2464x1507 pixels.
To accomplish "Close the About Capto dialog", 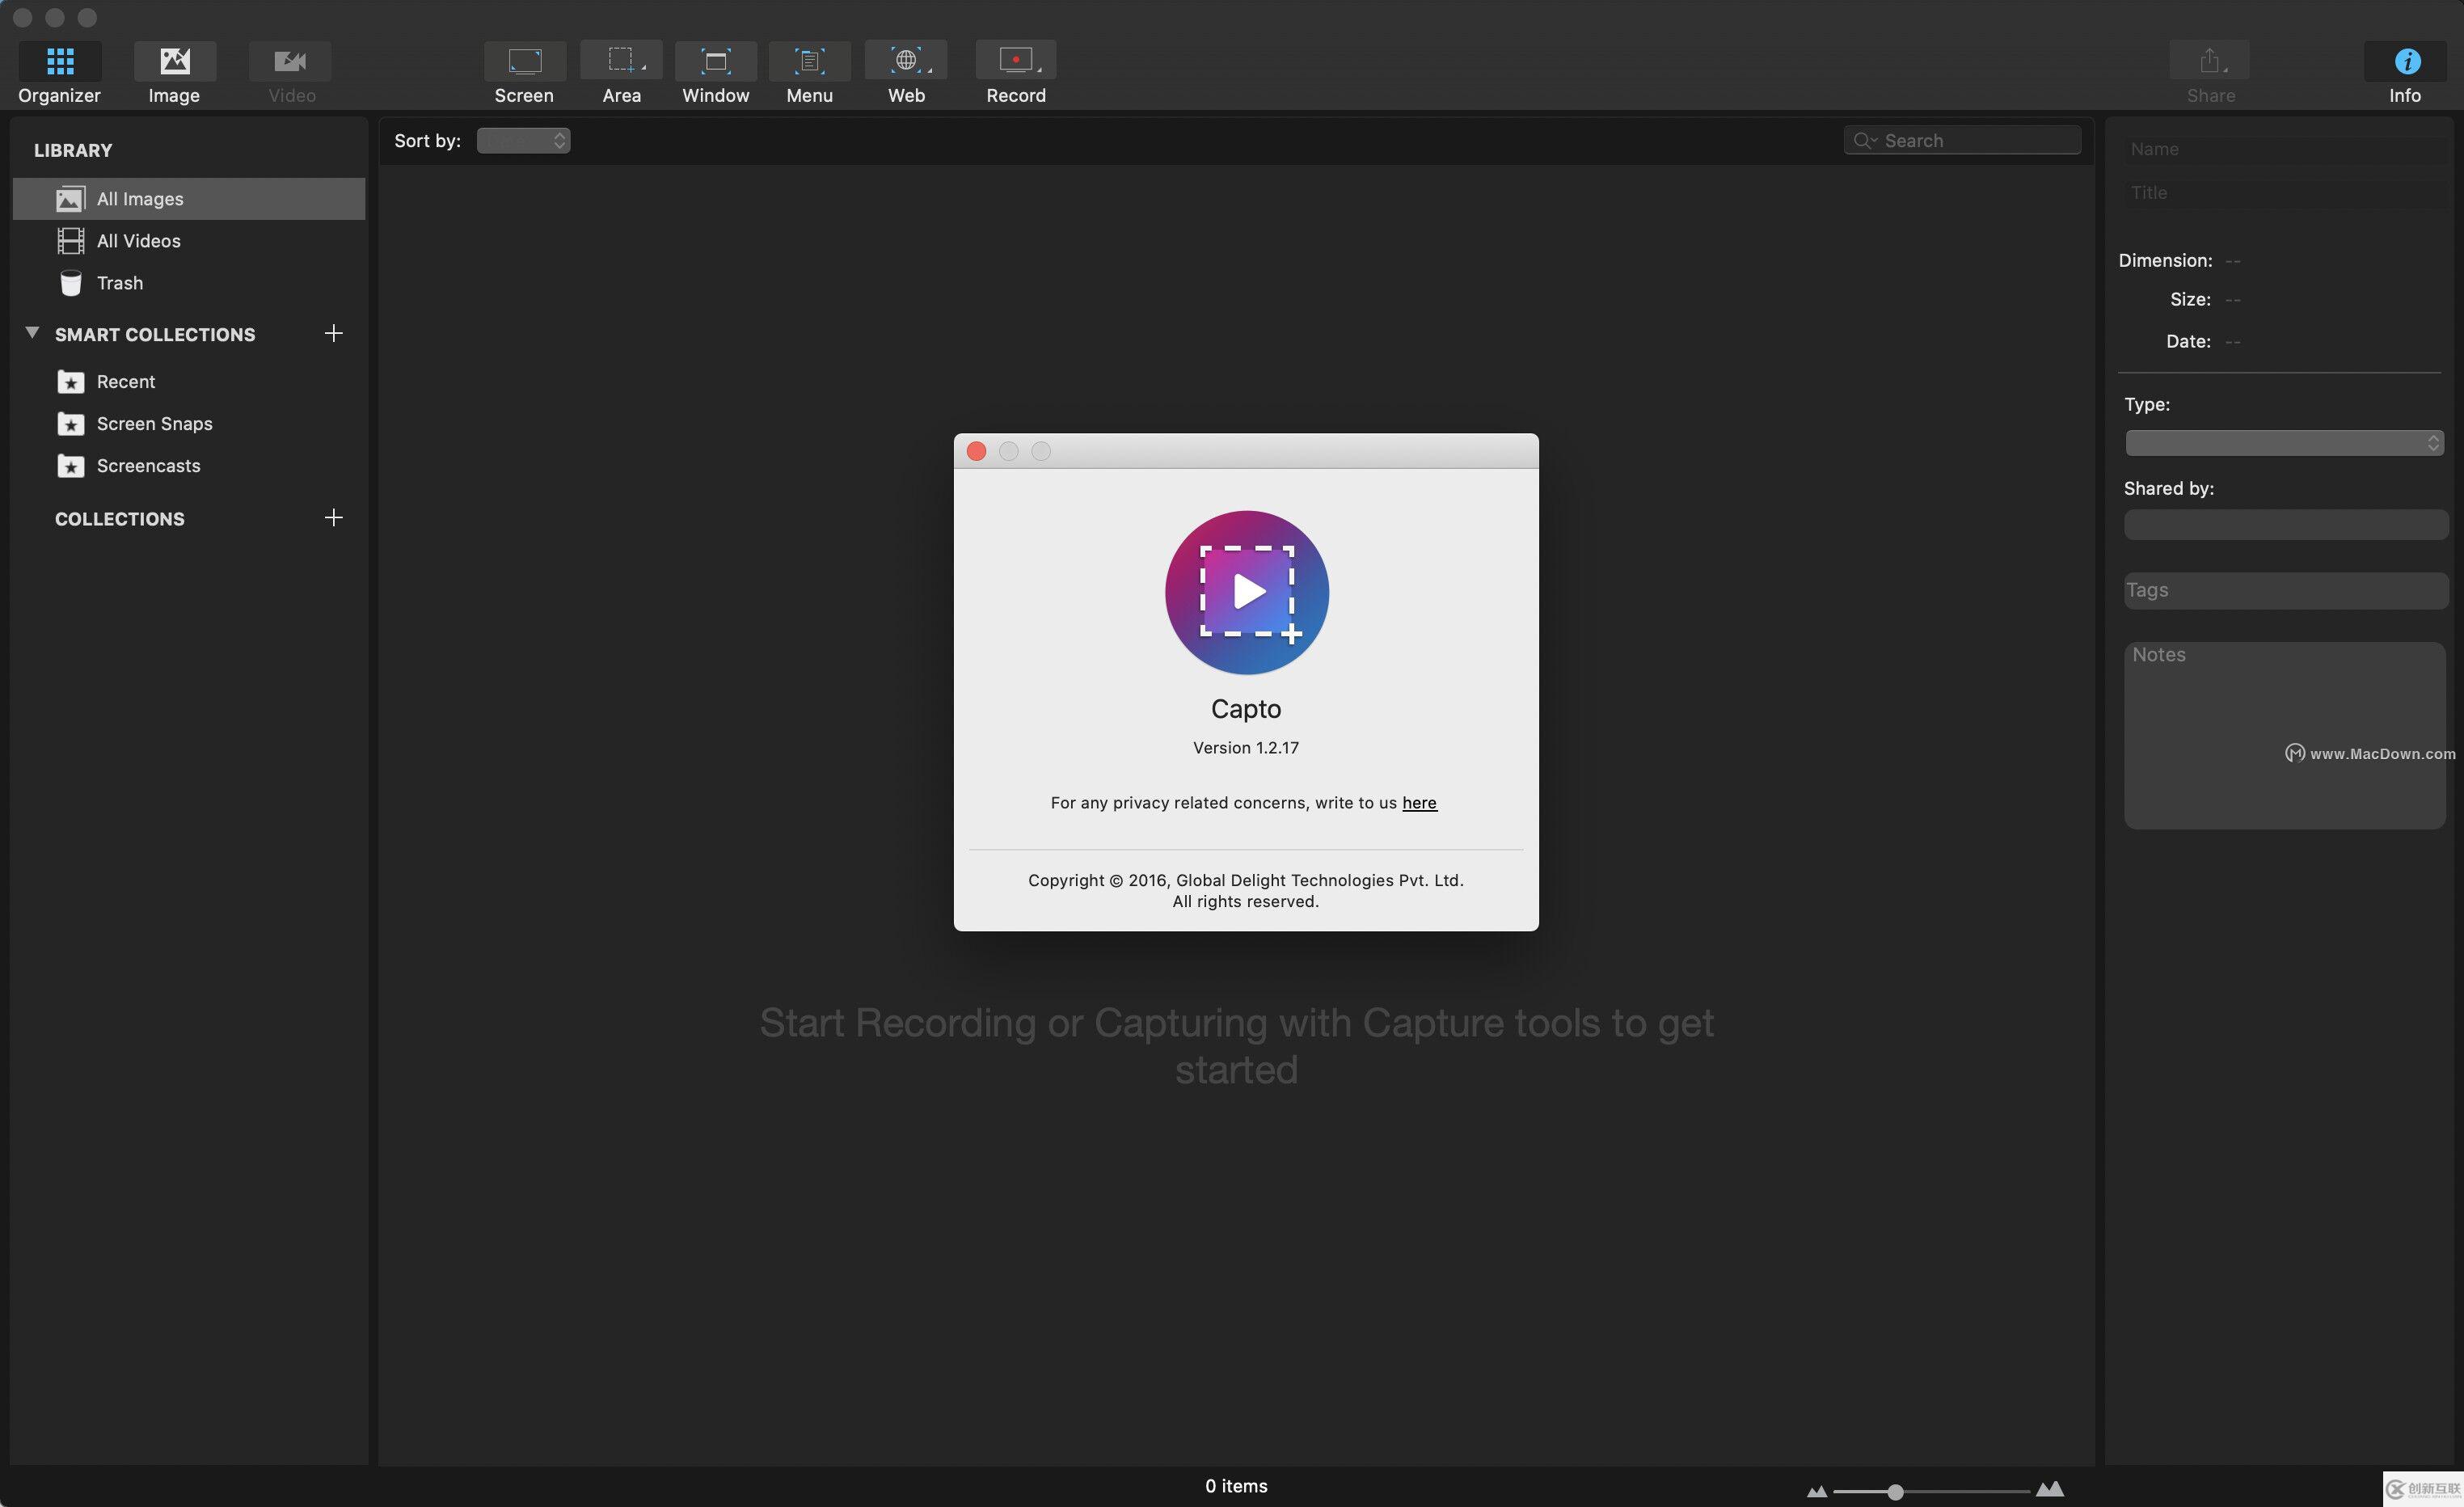I will coord(977,452).
